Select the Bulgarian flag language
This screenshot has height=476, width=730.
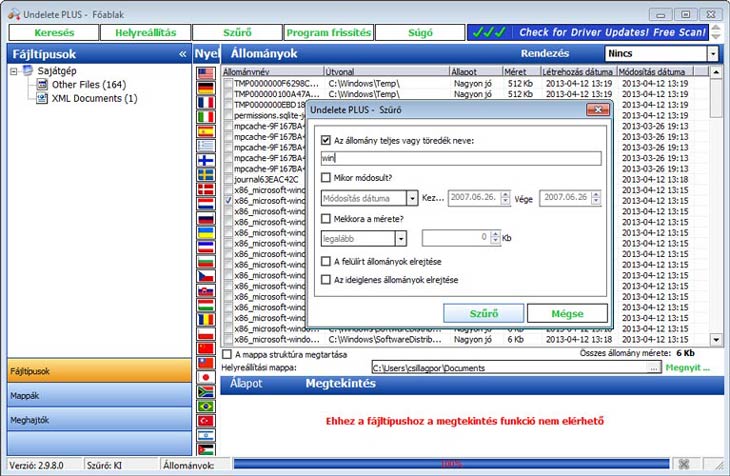click(x=206, y=262)
